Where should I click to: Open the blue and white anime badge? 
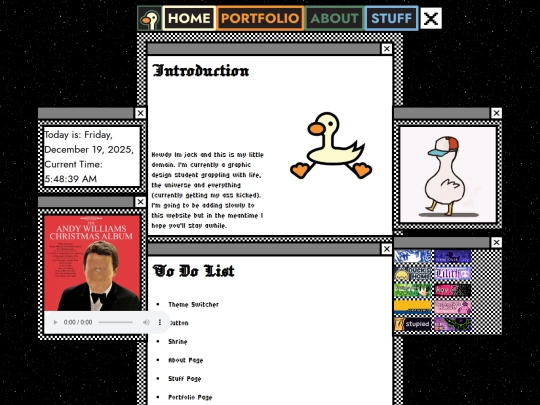(x=413, y=257)
